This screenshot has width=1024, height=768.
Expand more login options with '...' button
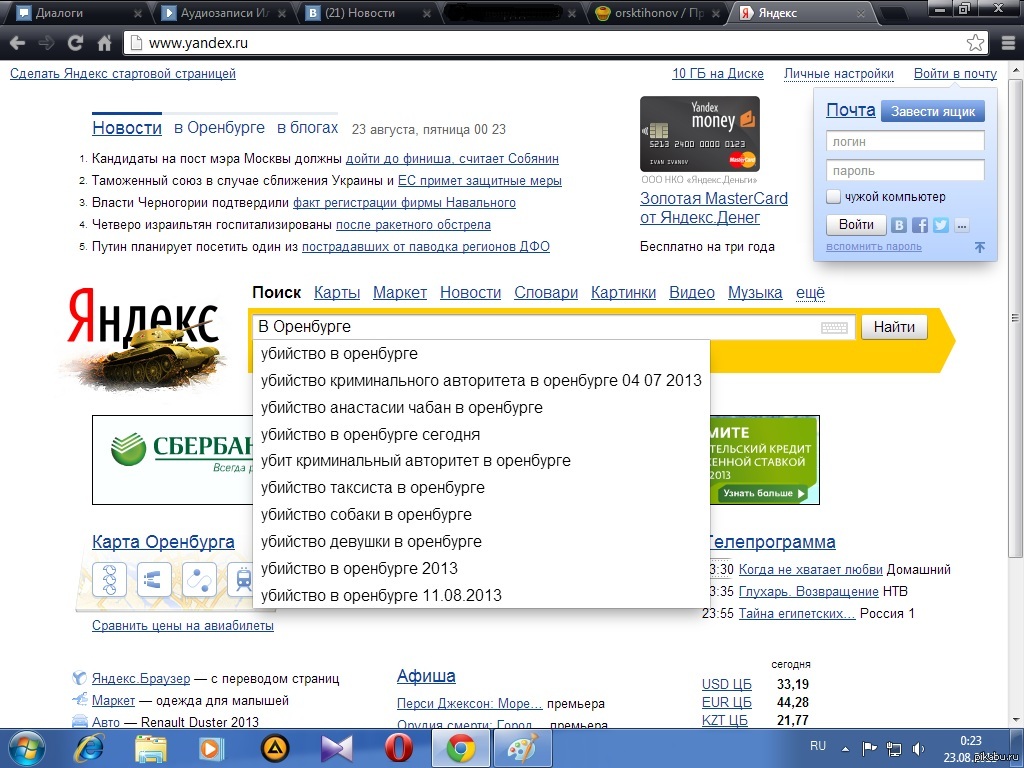point(962,225)
